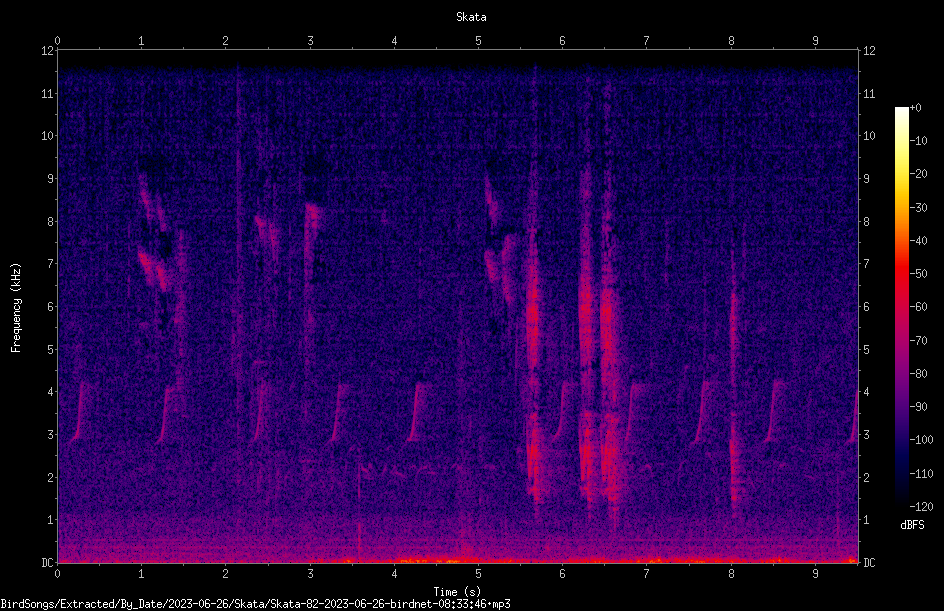Select the 'Frequency (kHz)' axis label
This screenshot has height=611, width=944.
16,308
